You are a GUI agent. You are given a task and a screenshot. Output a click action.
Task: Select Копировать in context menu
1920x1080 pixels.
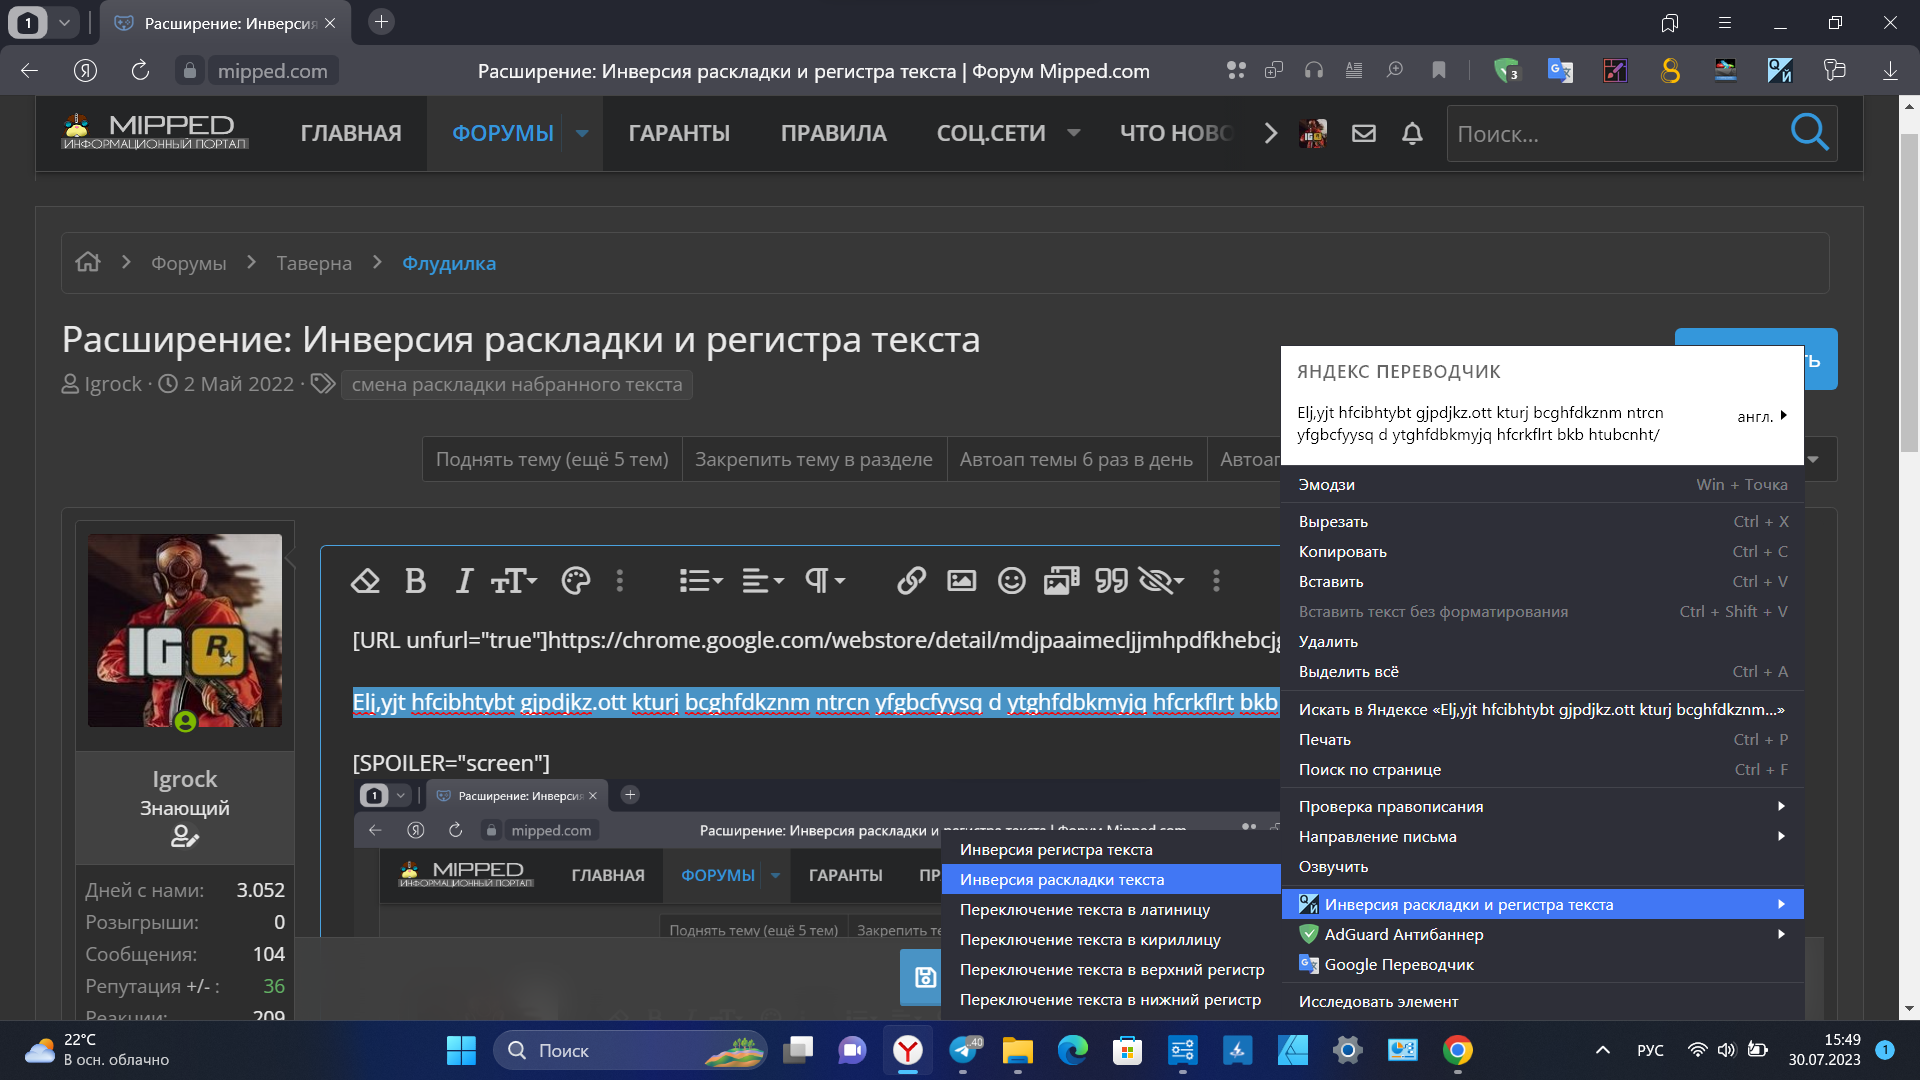(x=1542, y=552)
